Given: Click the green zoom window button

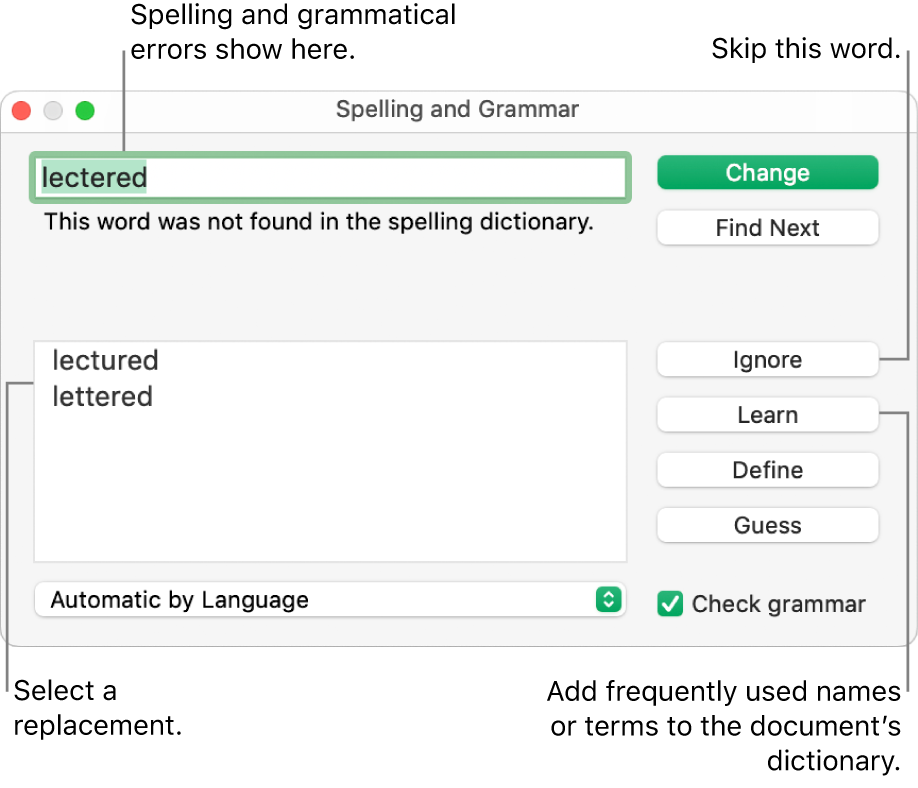Looking at the screenshot, I should pyautogui.click(x=85, y=110).
